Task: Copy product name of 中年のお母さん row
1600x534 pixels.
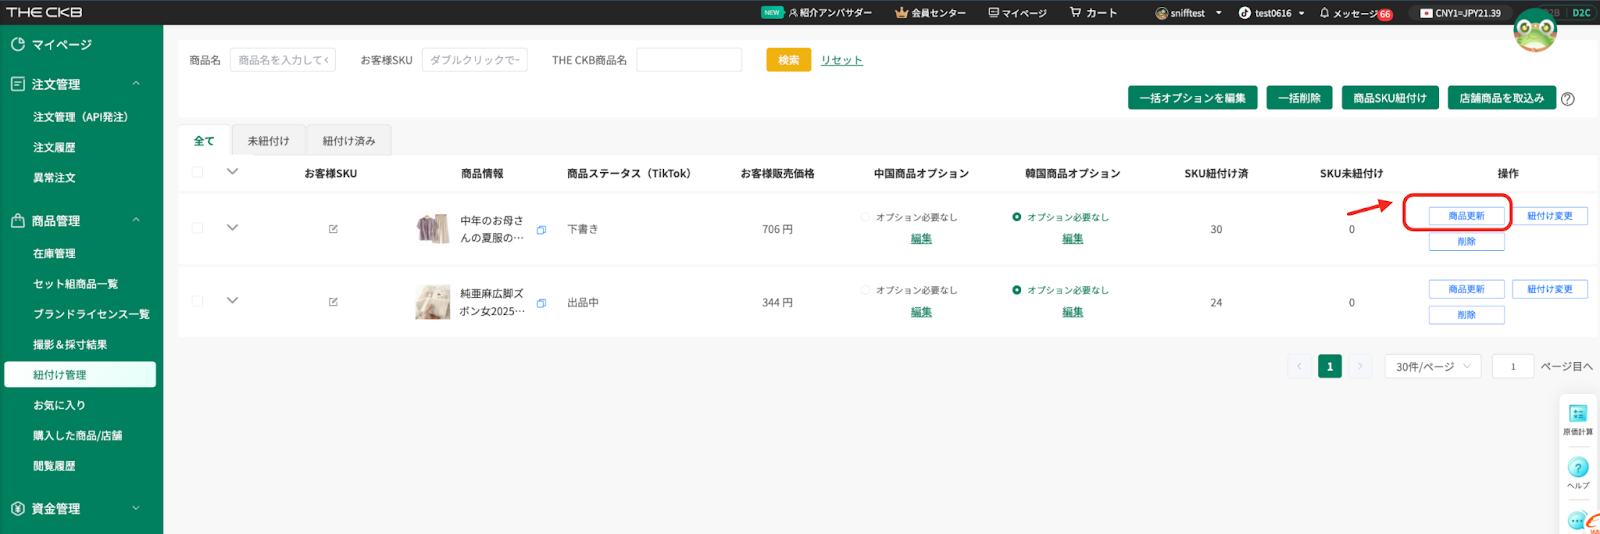Action: pos(541,230)
